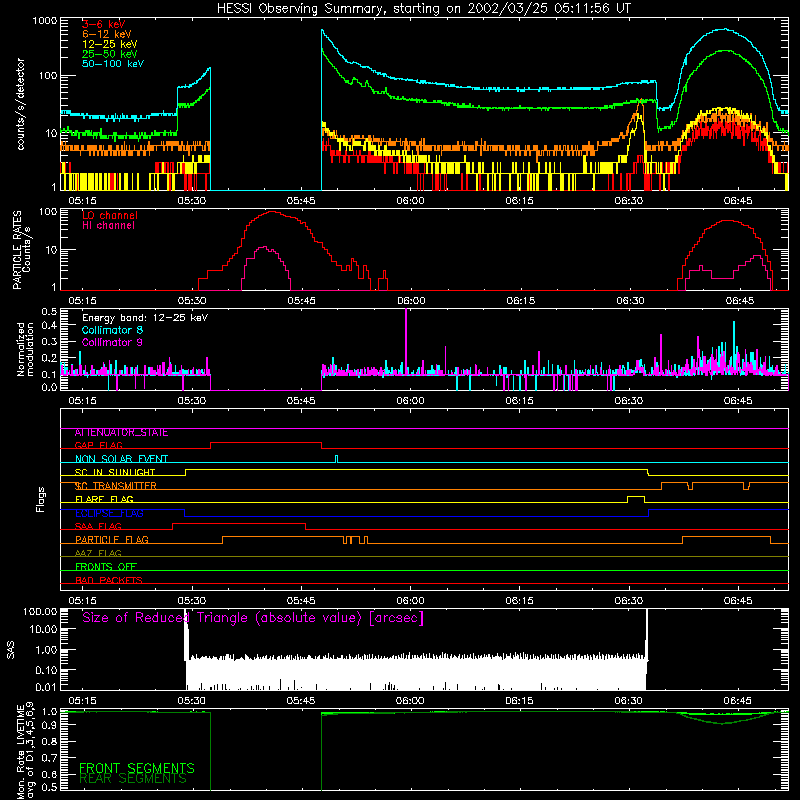Click the 0.01 tick label on the SAS axis

click(46, 687)
